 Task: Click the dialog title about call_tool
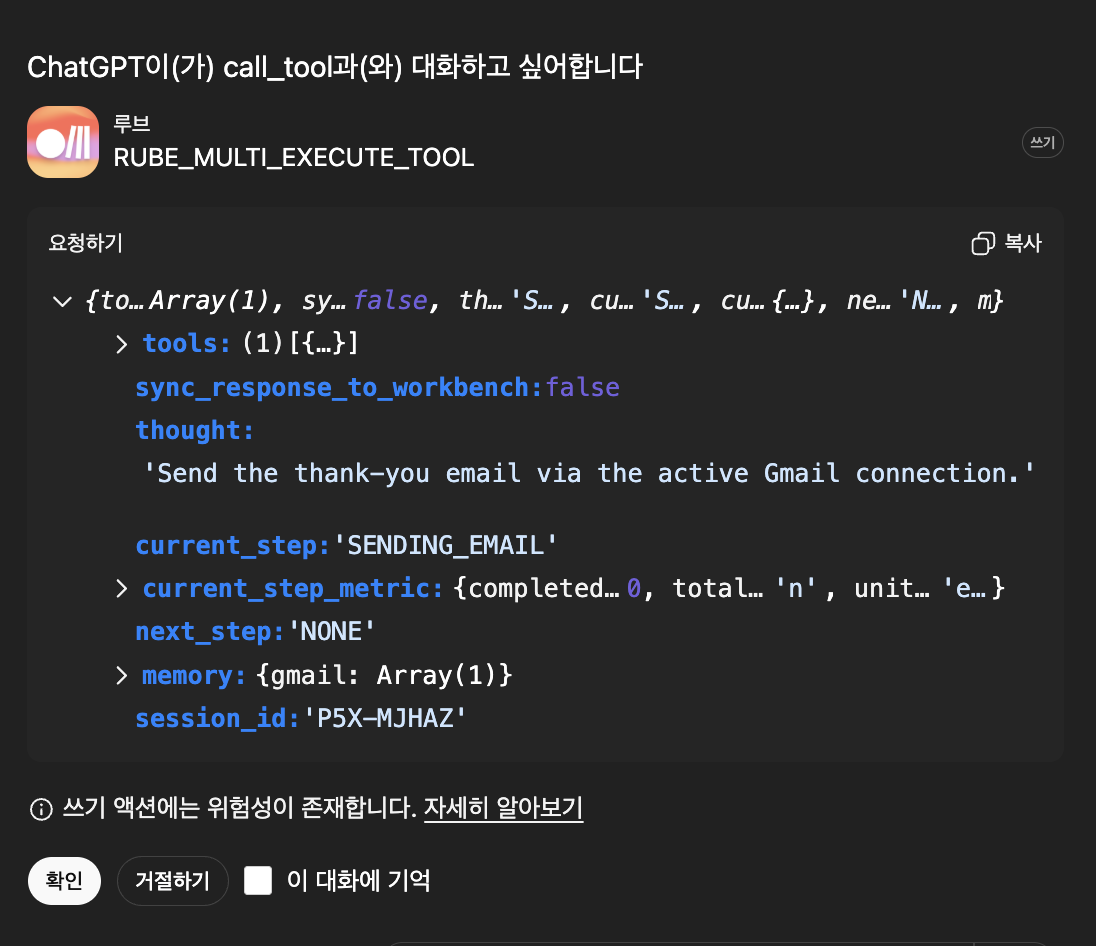(x=335, y=67)
